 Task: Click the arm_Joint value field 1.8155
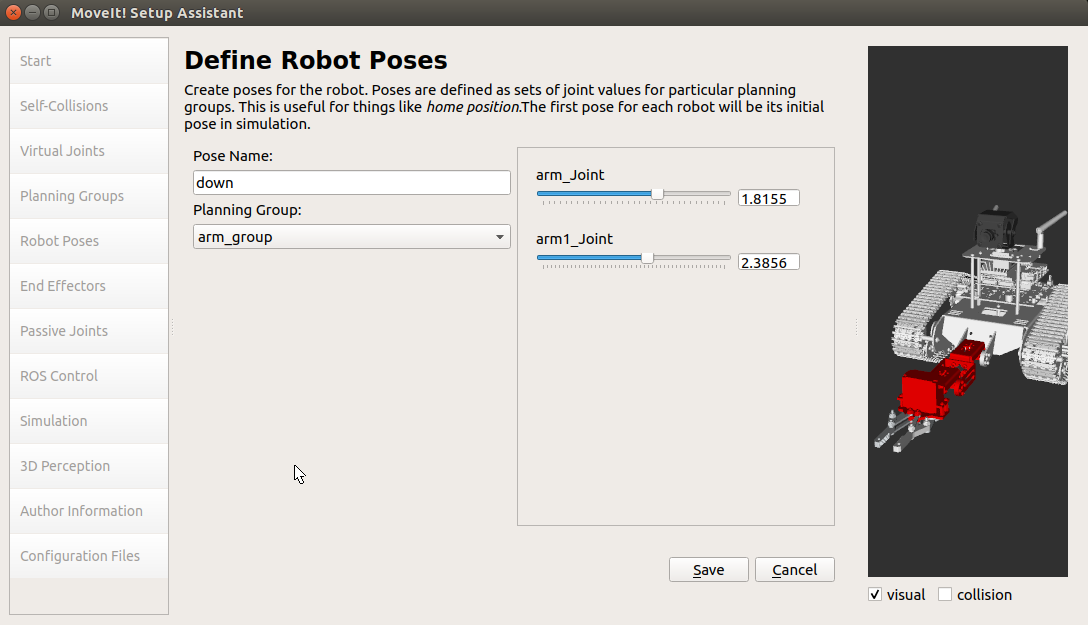(x=769, y=198)
